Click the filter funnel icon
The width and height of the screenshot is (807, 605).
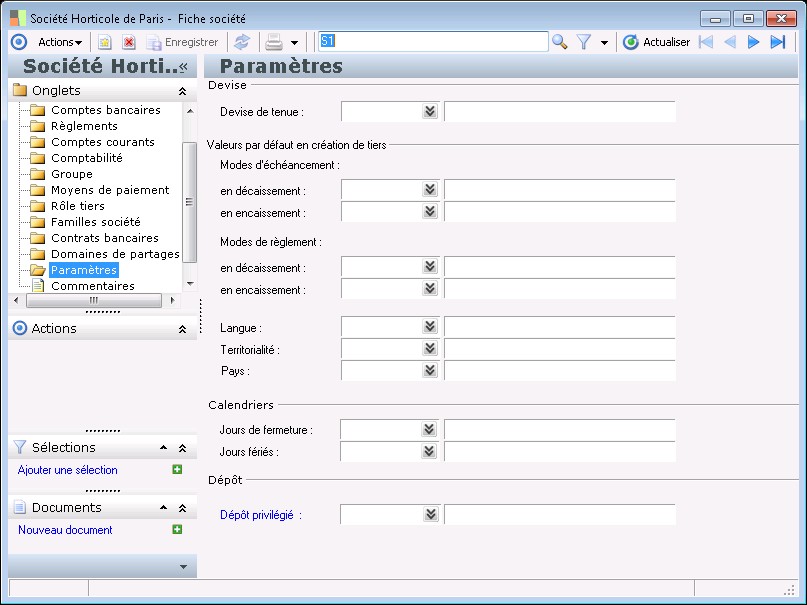coord(584,42)
